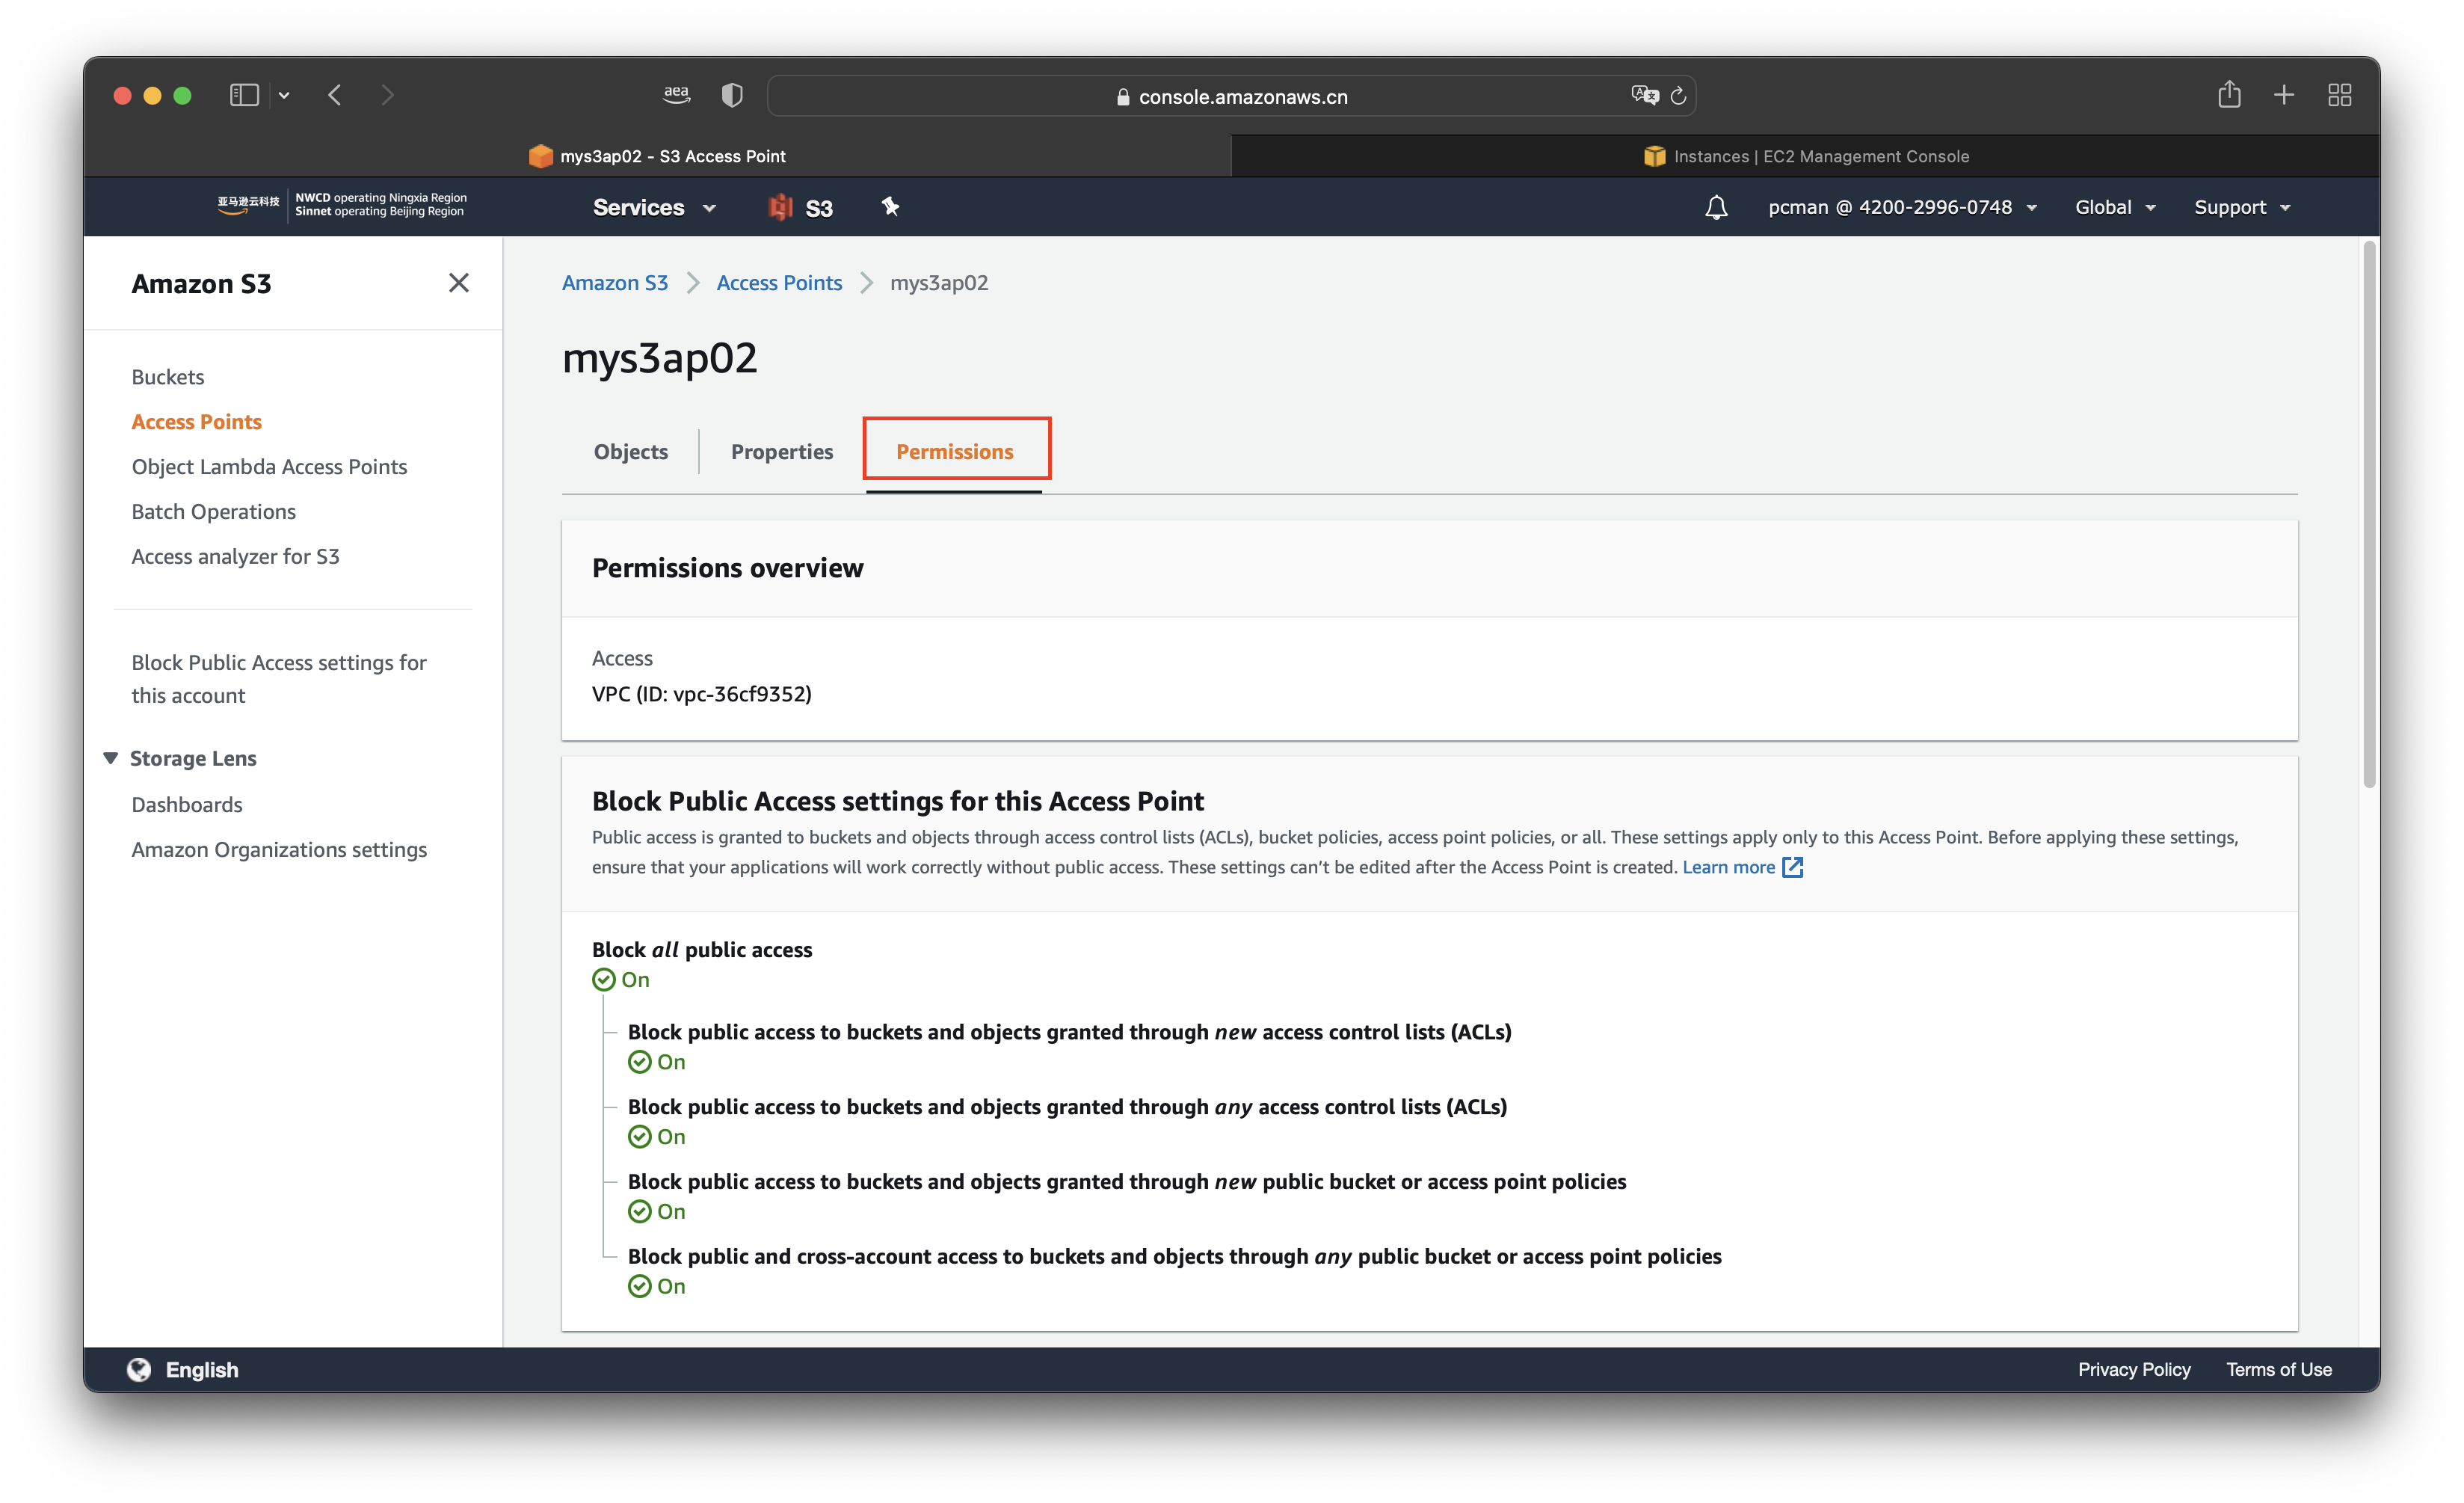Open Storage Lens Dashboards

coord(187,805)
